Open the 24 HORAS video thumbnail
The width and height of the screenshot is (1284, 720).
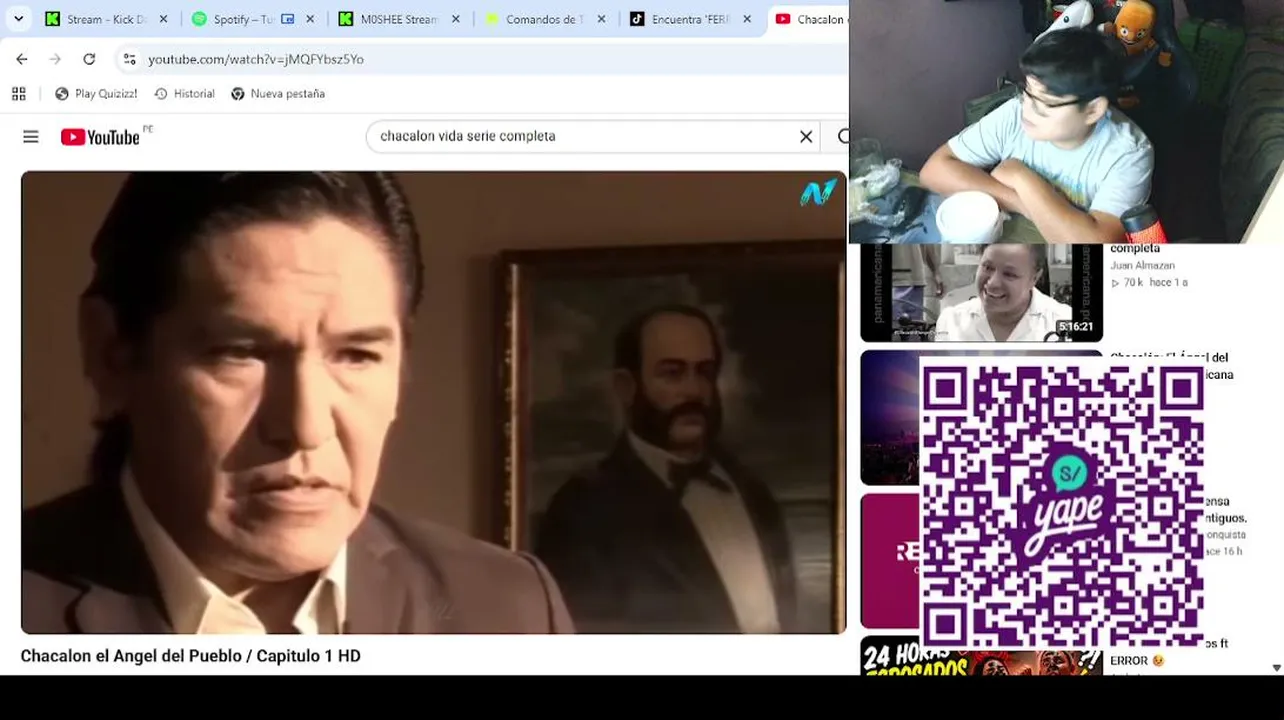coord(981,656)
